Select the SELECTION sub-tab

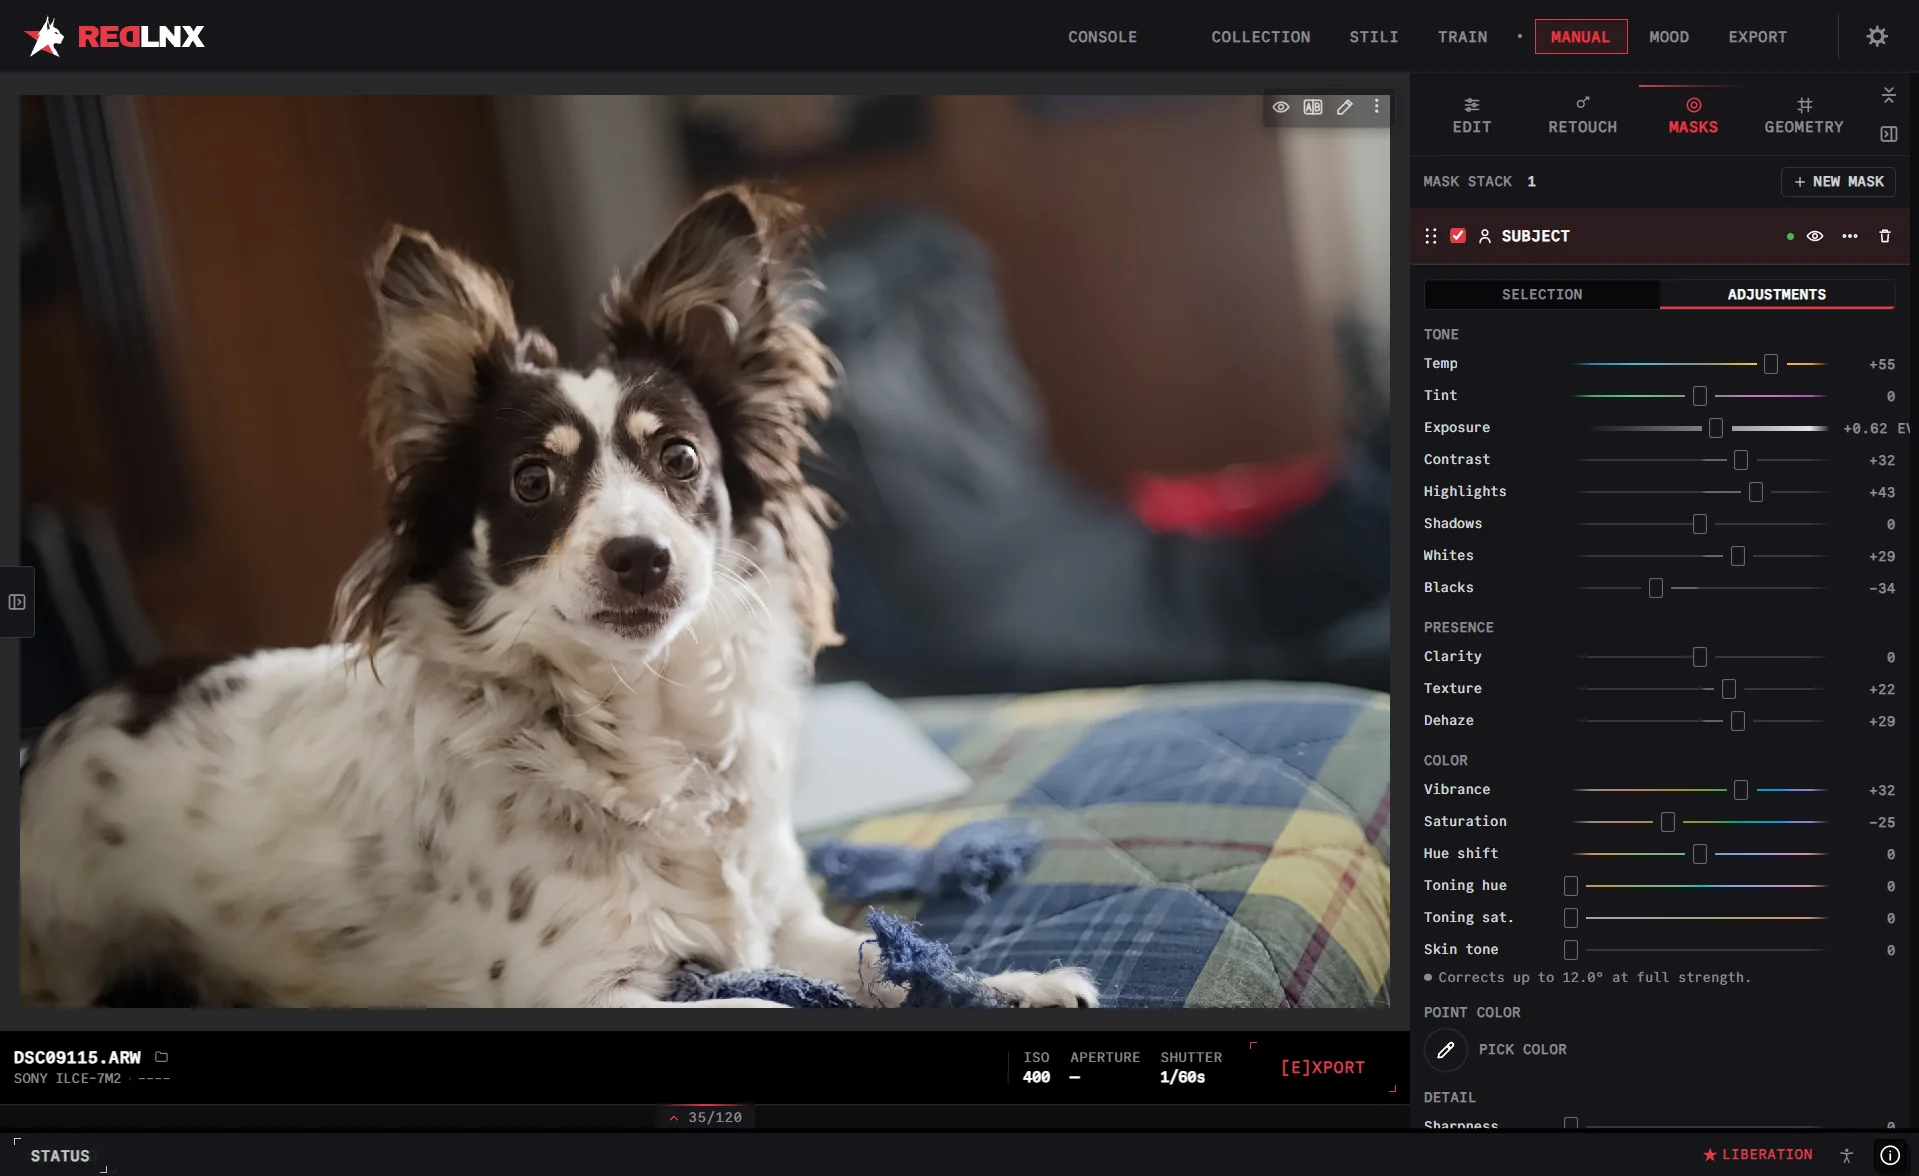(1542, 295)
